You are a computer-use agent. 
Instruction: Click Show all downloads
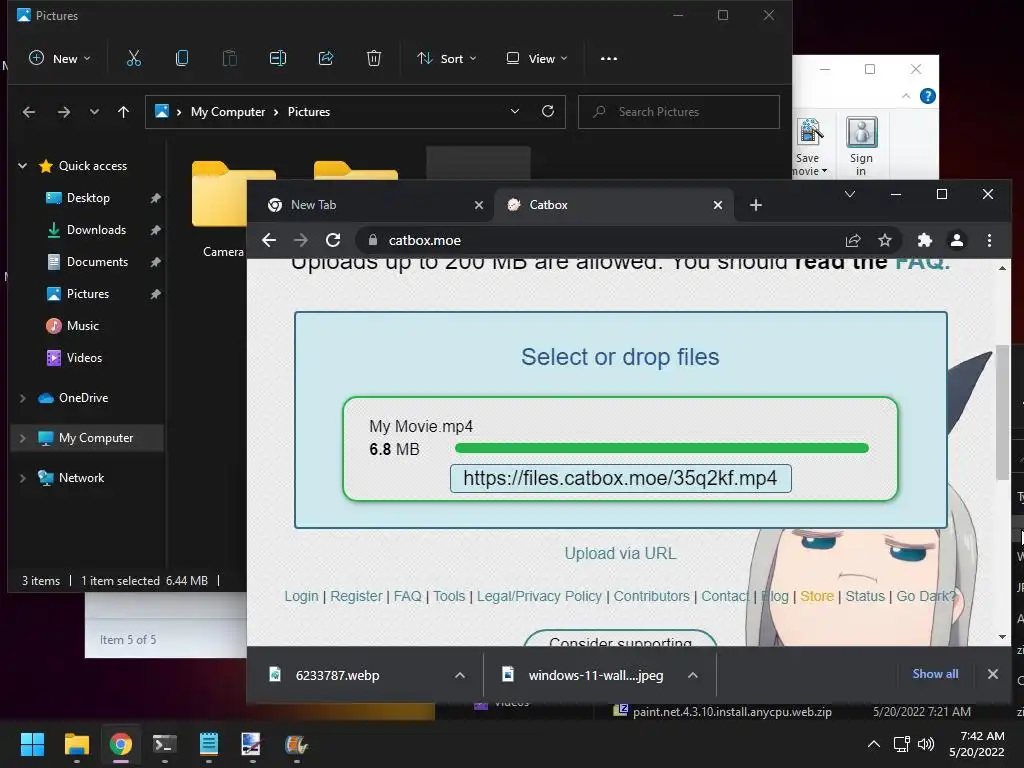coord(935,674)
